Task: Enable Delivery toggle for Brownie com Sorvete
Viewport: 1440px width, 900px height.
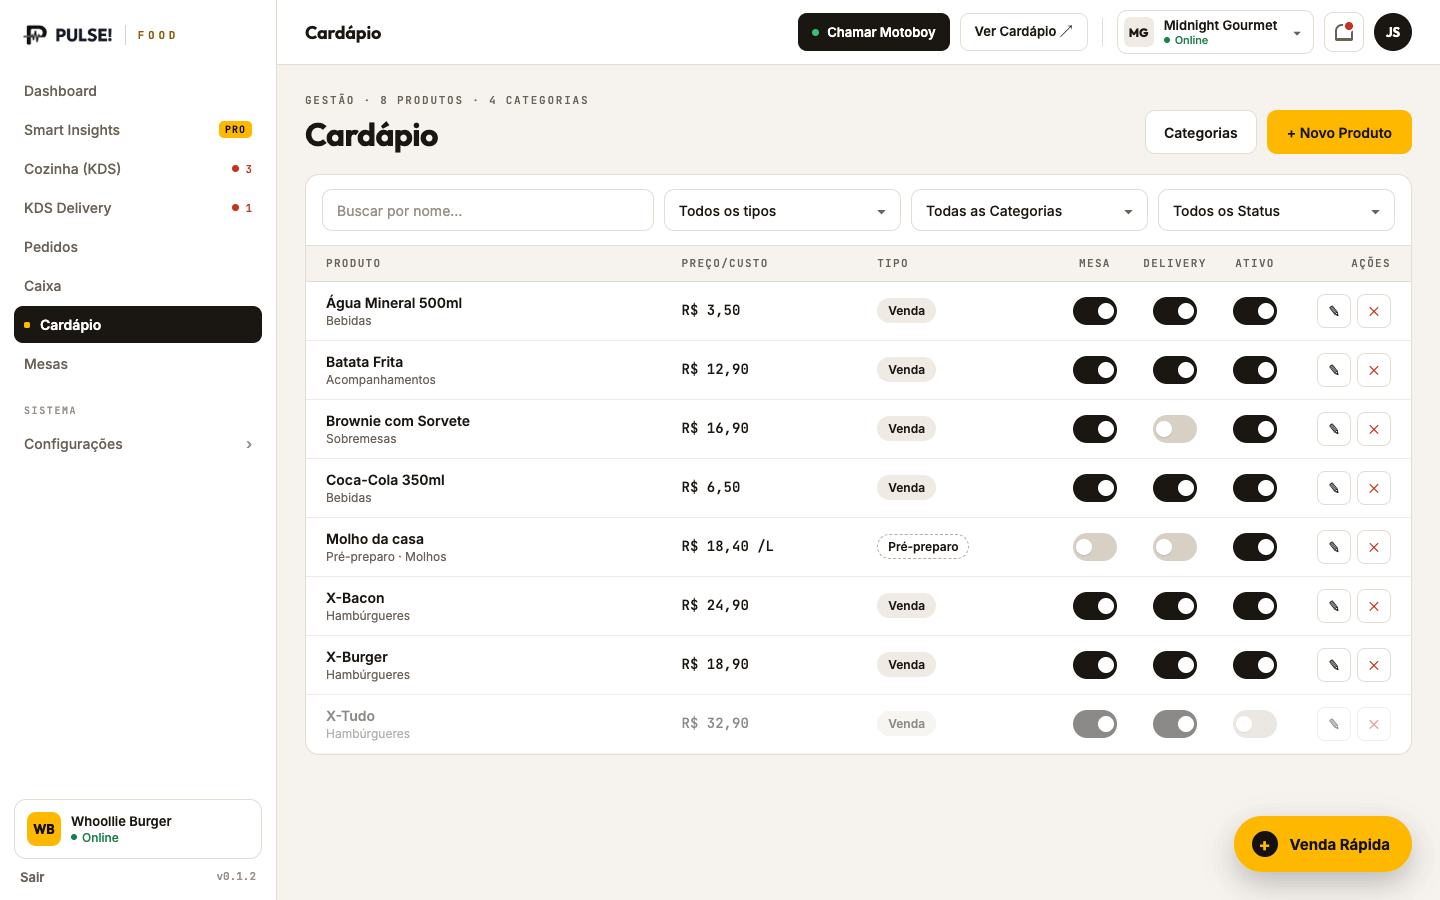Action: tap(1175, 429)
